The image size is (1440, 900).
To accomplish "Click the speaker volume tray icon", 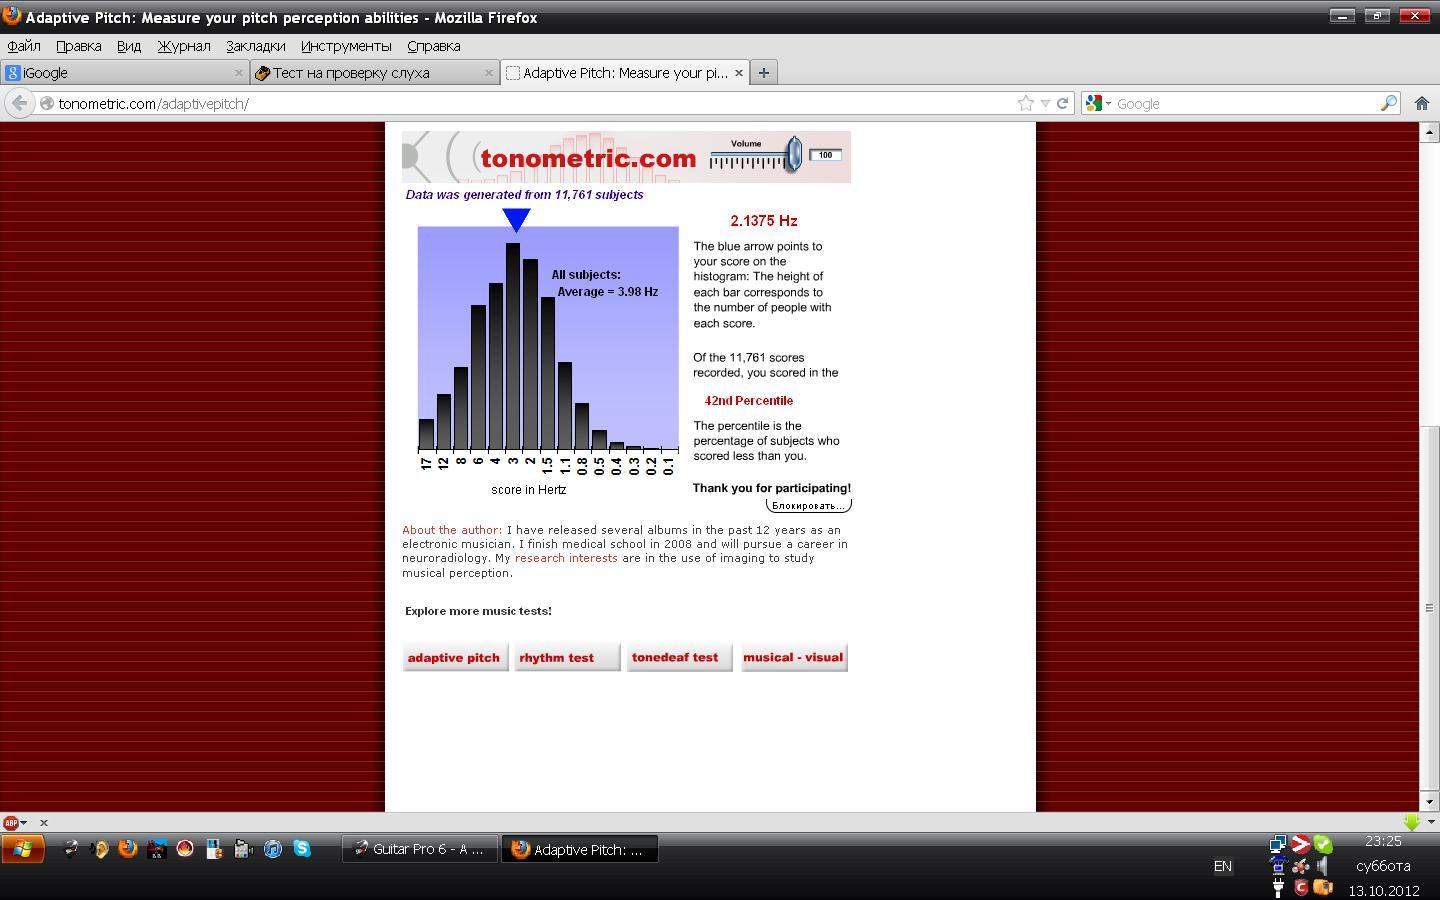I will coord(1322,866).
